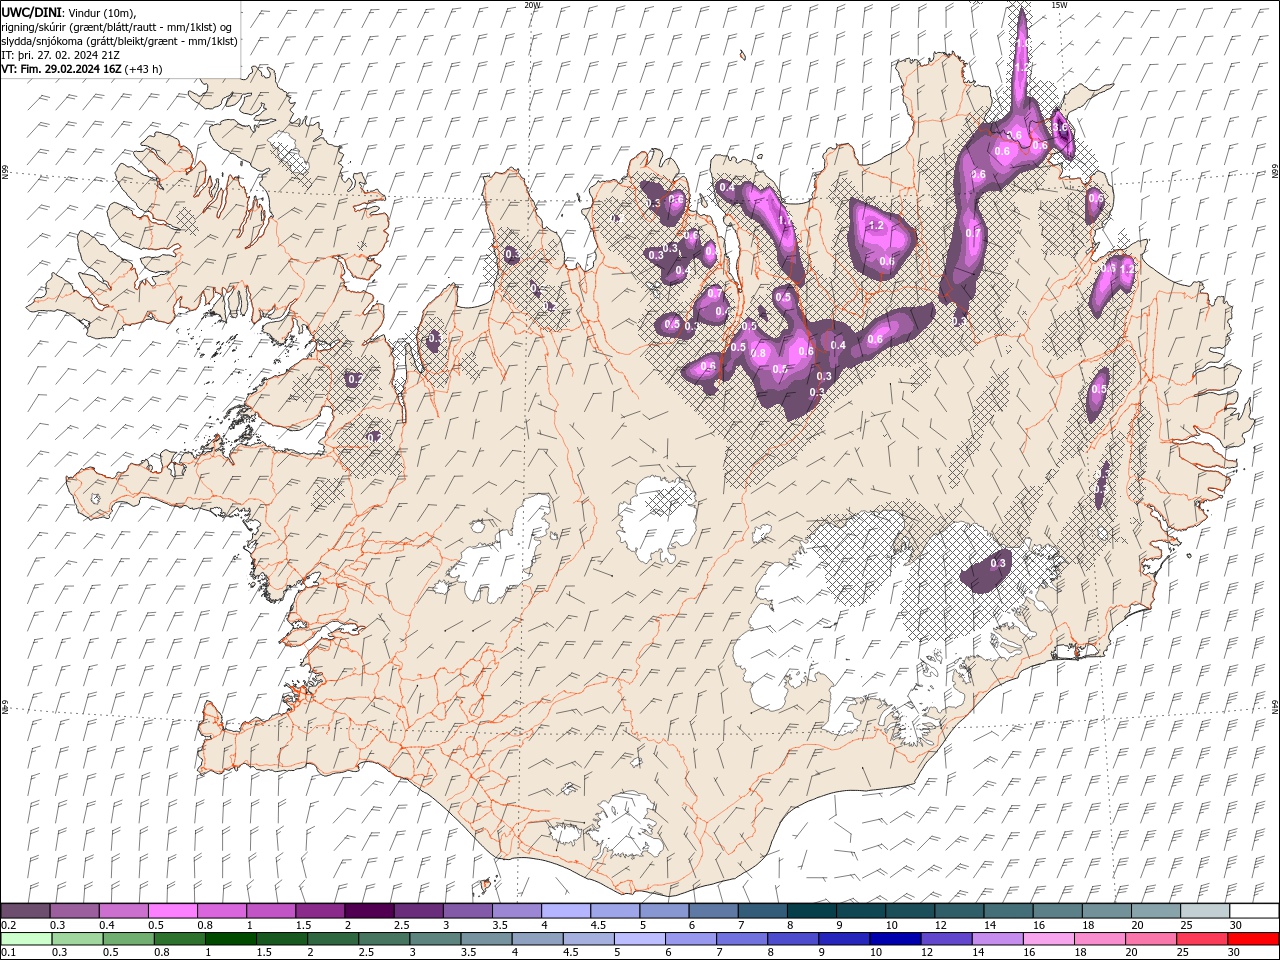Click the 8 blue swatch in lower legend
Image resolution: width=1280 pixels, height=960 pixels.
point(792,939)
